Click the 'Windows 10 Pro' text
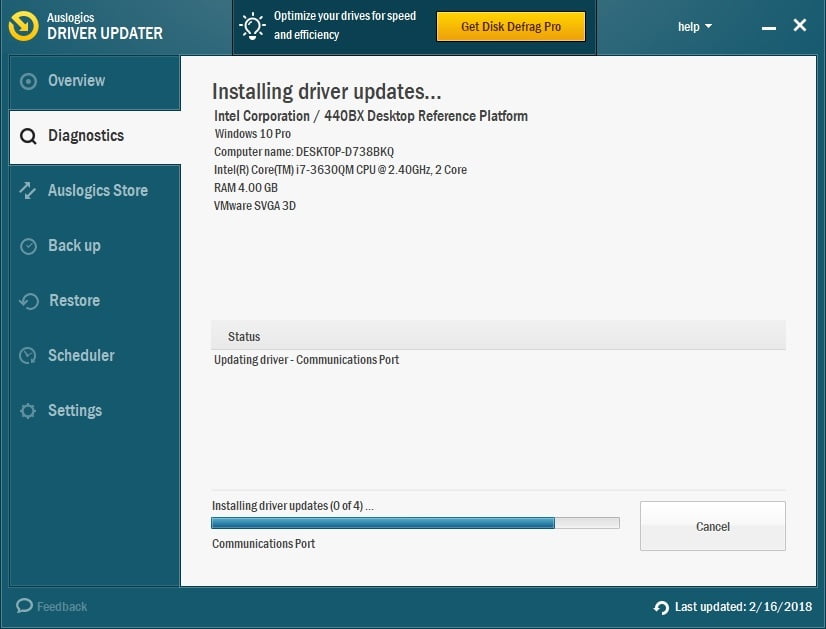 coord(252,134)
